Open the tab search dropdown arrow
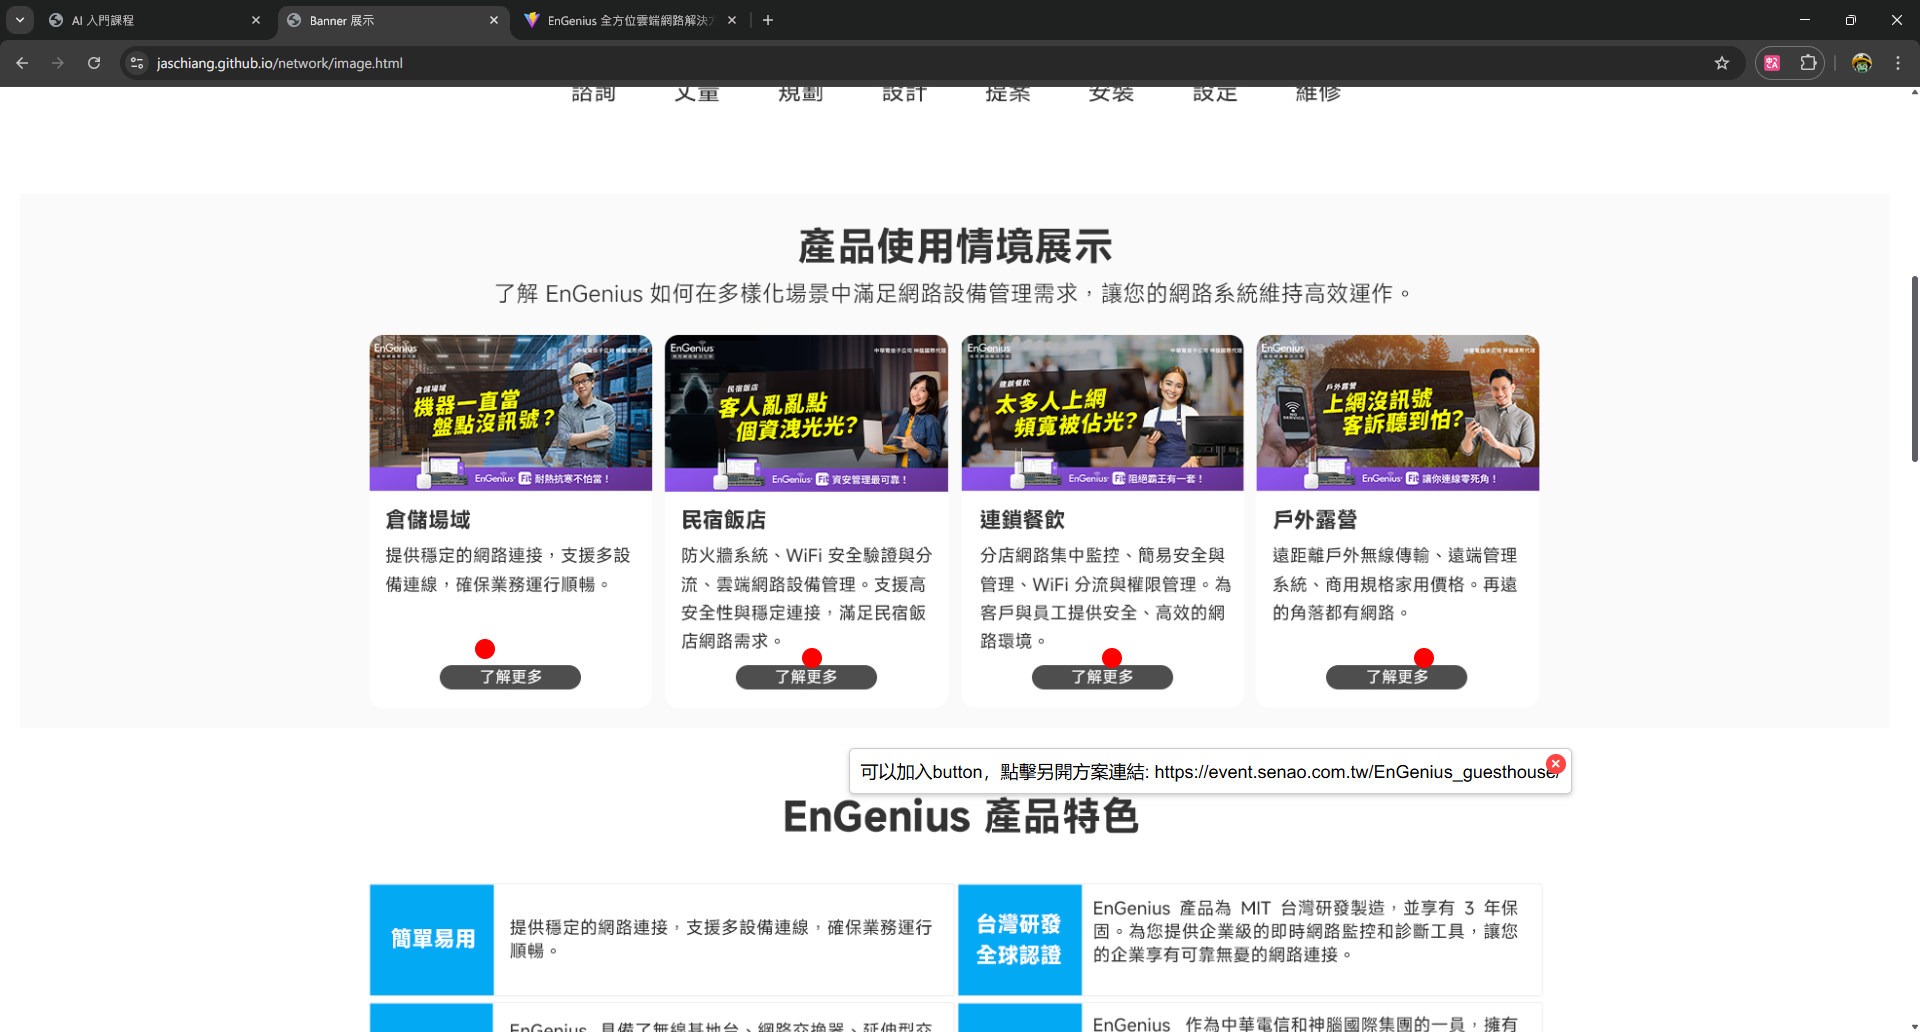 click(x=20, y=20)
